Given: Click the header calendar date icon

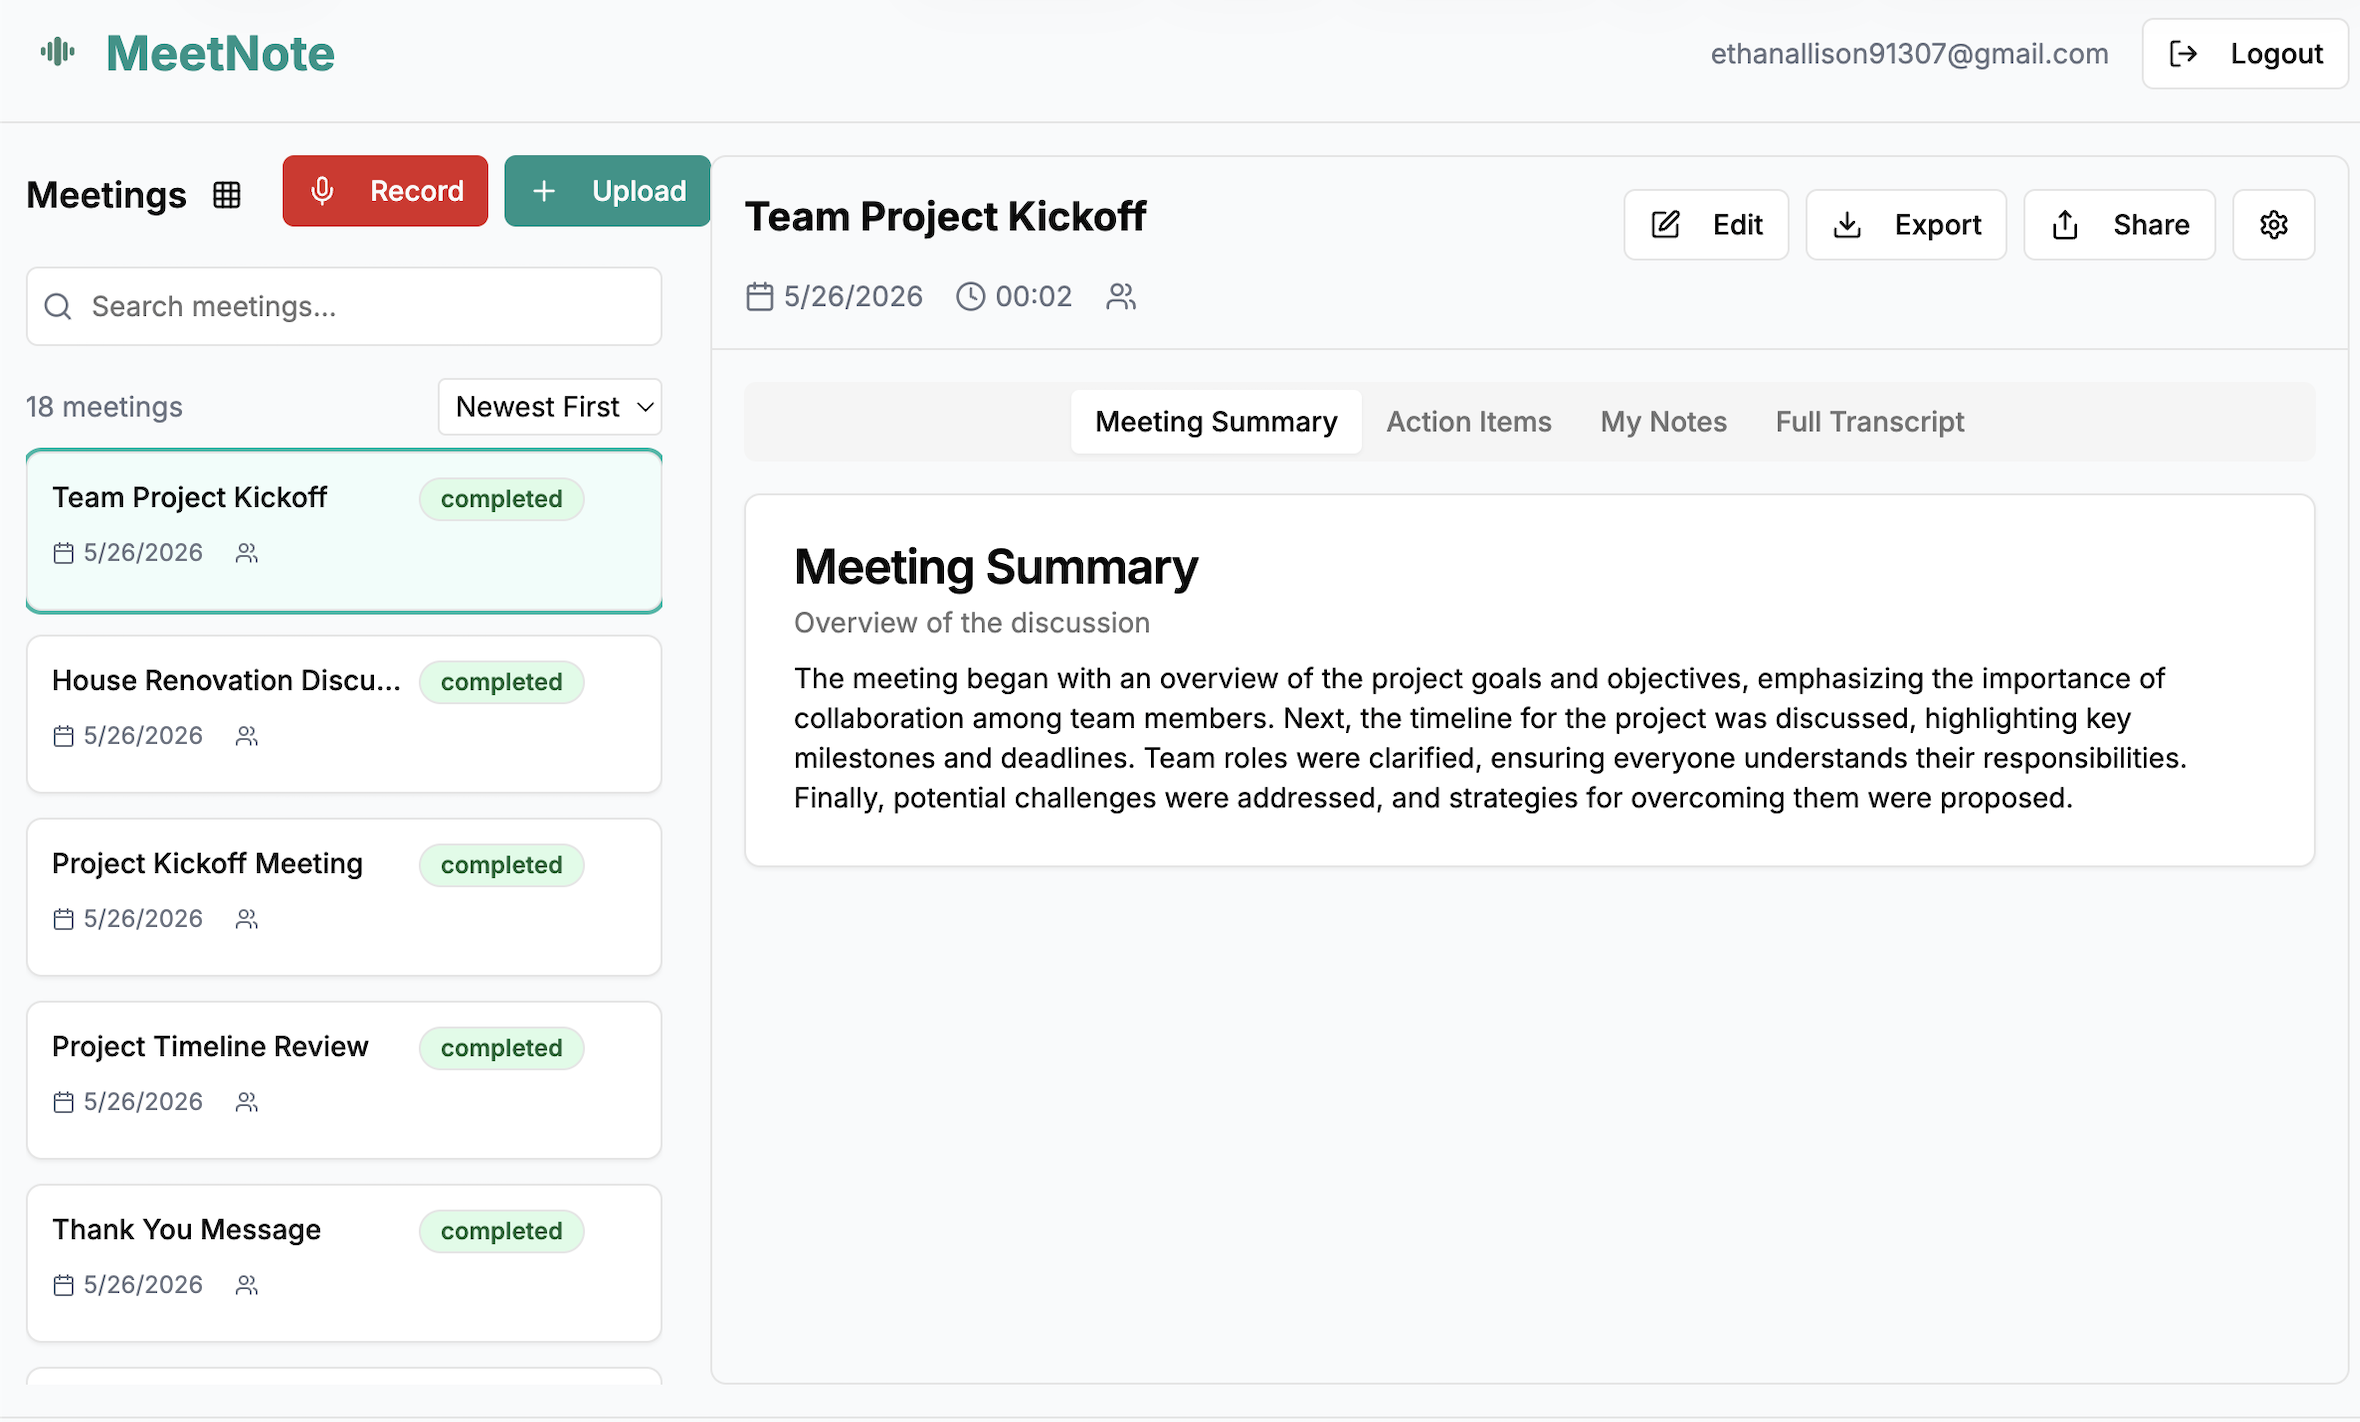Looking at the screenshot, I should [x=760, y=297].
